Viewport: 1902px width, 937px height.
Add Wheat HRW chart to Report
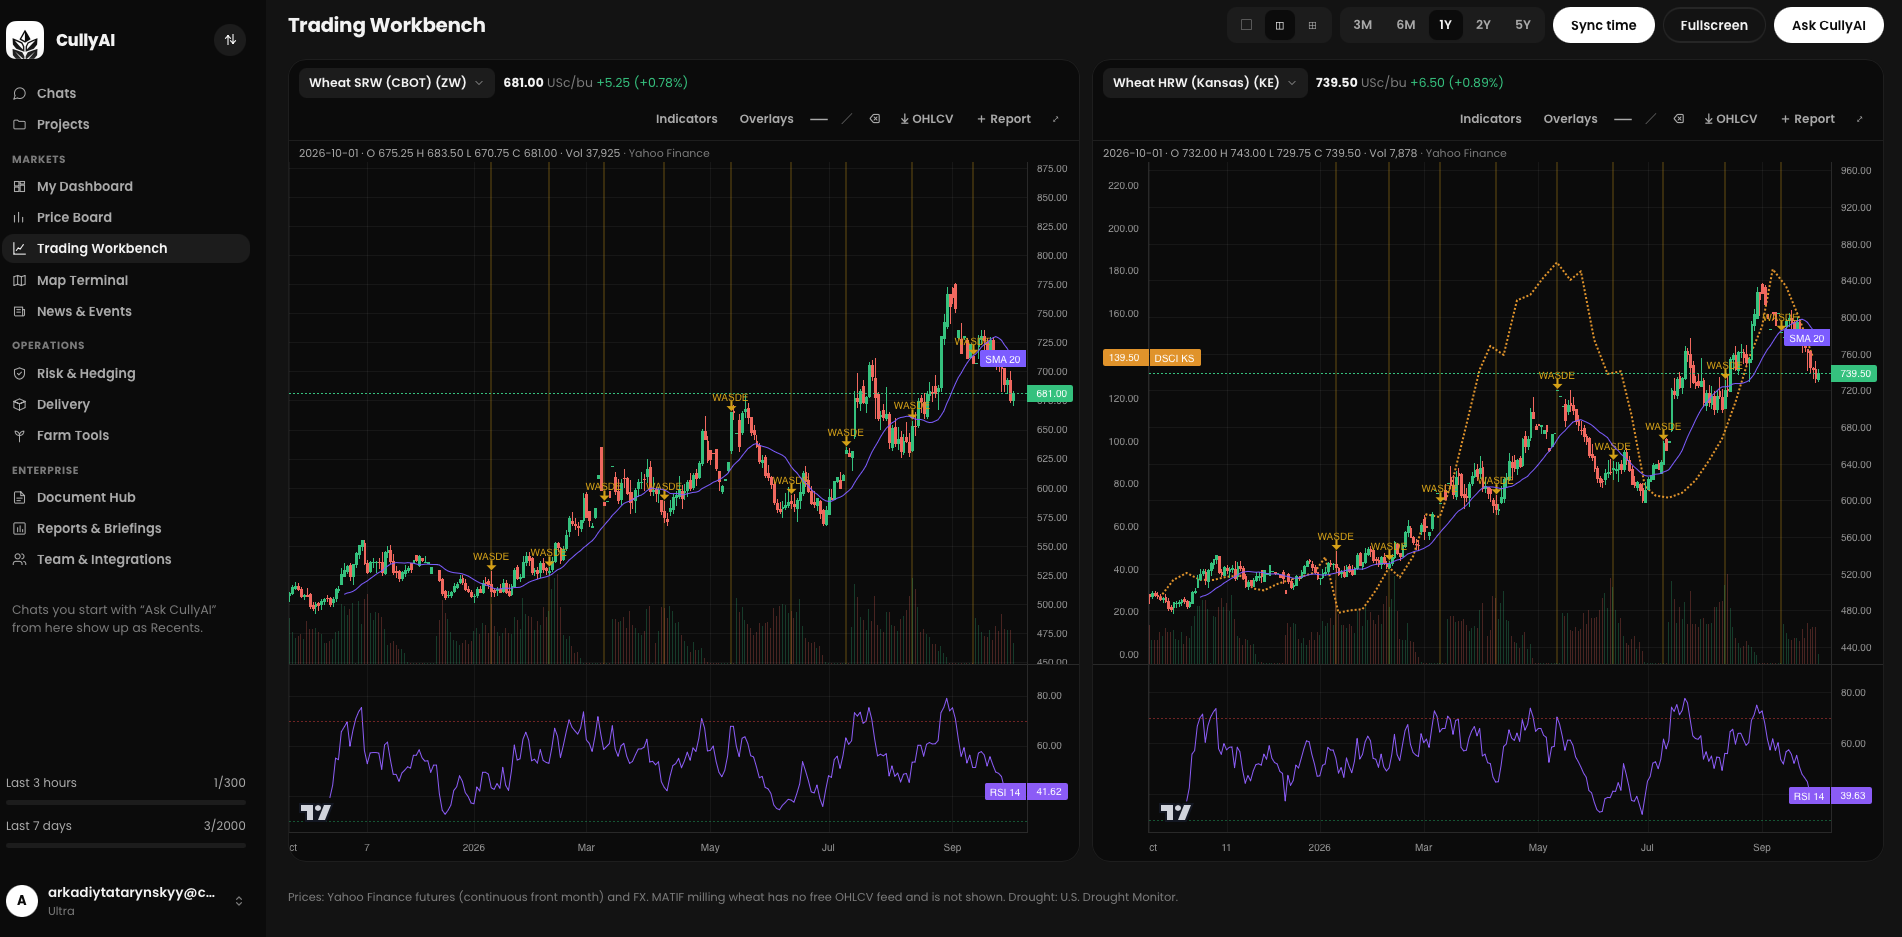(x=1807, y=119)
